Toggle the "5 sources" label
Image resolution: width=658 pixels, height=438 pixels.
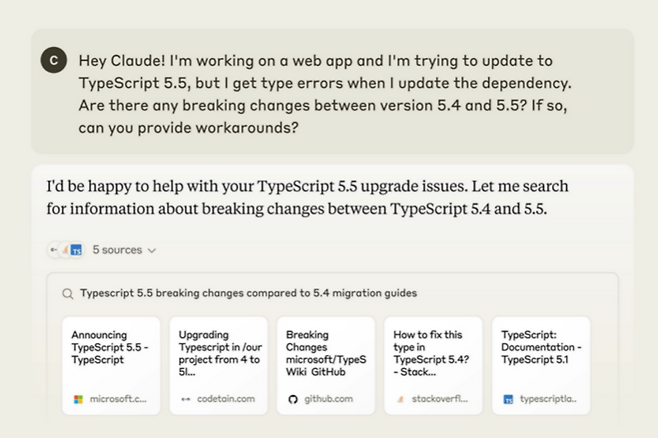[116, 249]
